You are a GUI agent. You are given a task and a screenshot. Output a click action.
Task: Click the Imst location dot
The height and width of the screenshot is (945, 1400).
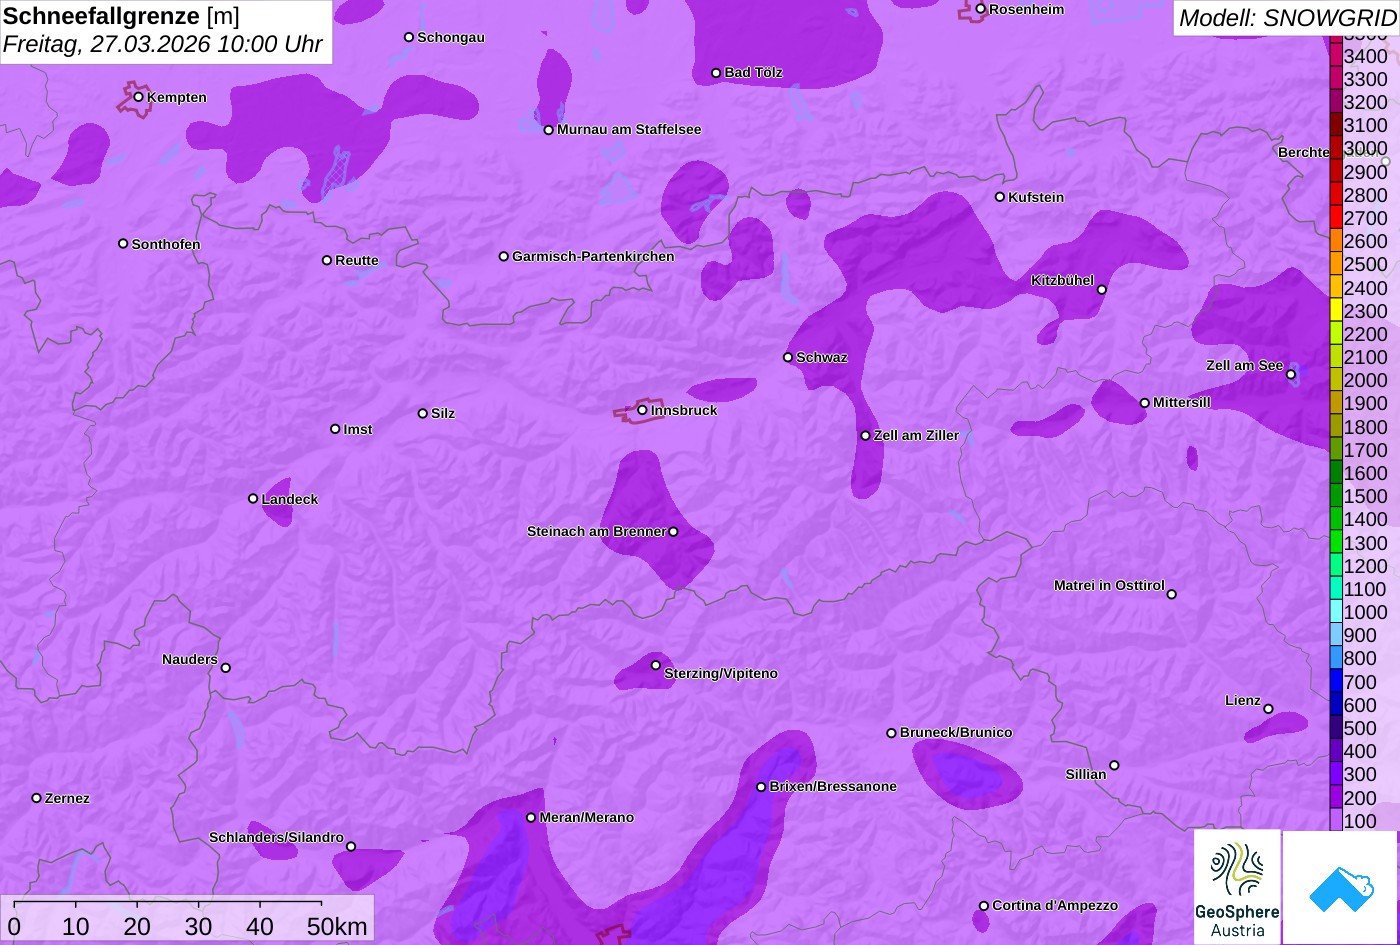pos(335,429)
